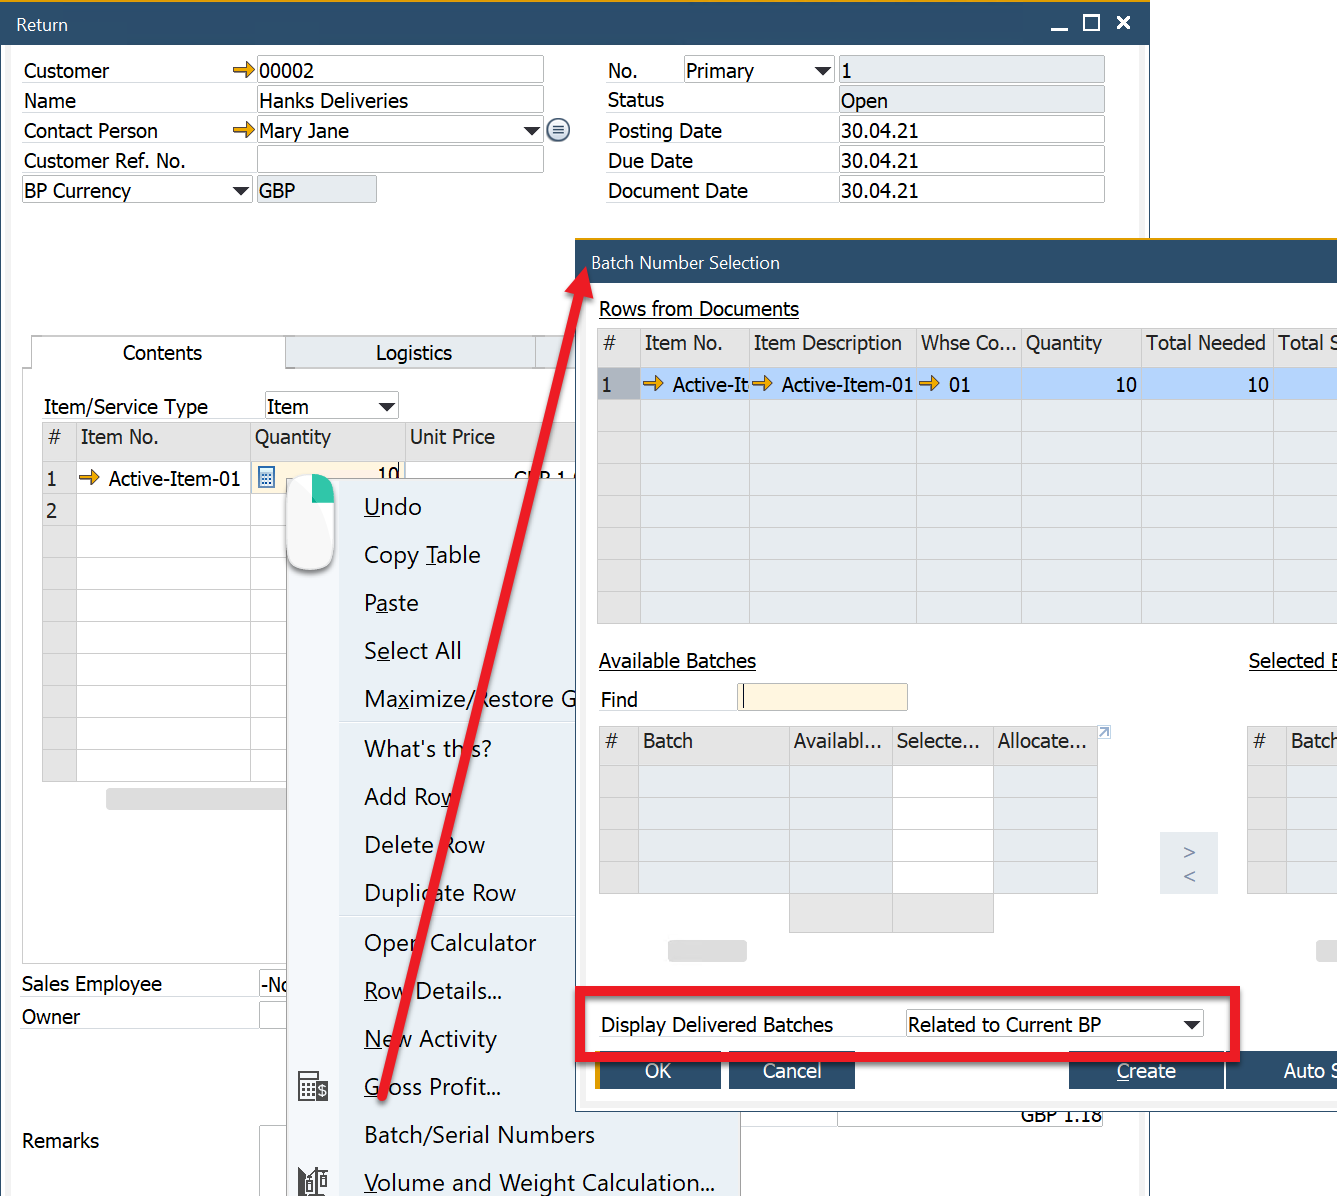The height and width of the screenshot is (1196, 1337).
Task: Expand the Display Delivered Batches dropdown
Action: [x=1191, y=1025]
